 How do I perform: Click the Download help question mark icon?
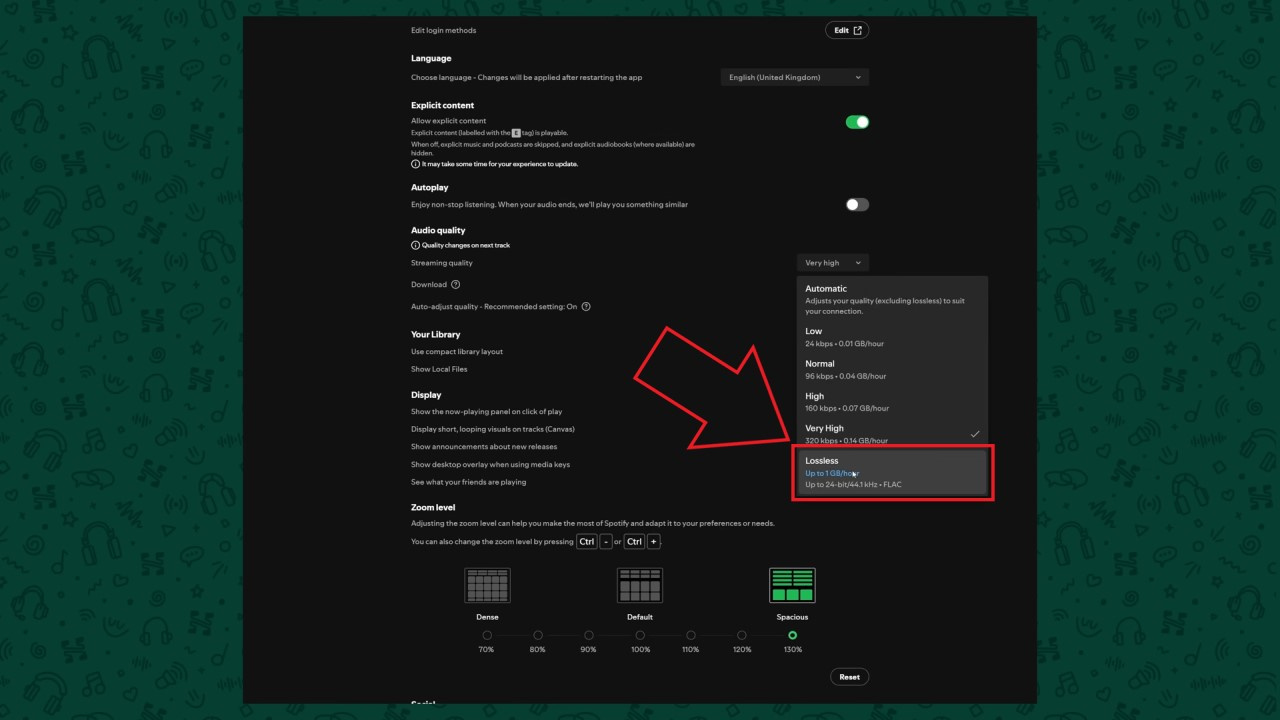(x=456, y=285)
